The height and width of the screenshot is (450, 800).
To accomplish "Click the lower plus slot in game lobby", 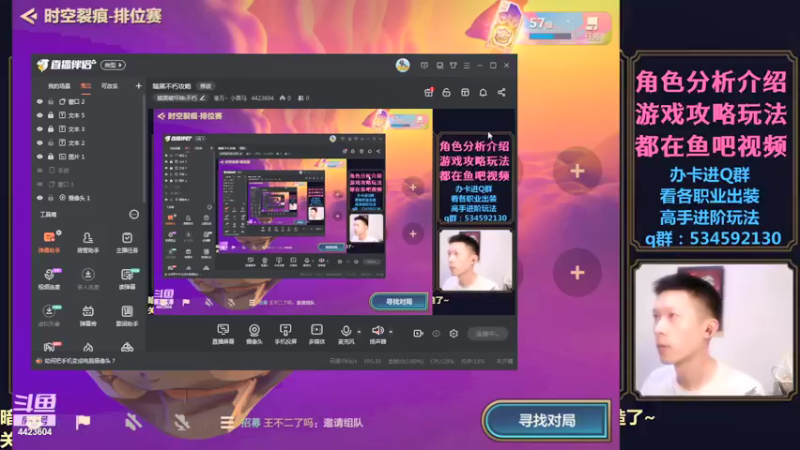I will tap(577, 273).
